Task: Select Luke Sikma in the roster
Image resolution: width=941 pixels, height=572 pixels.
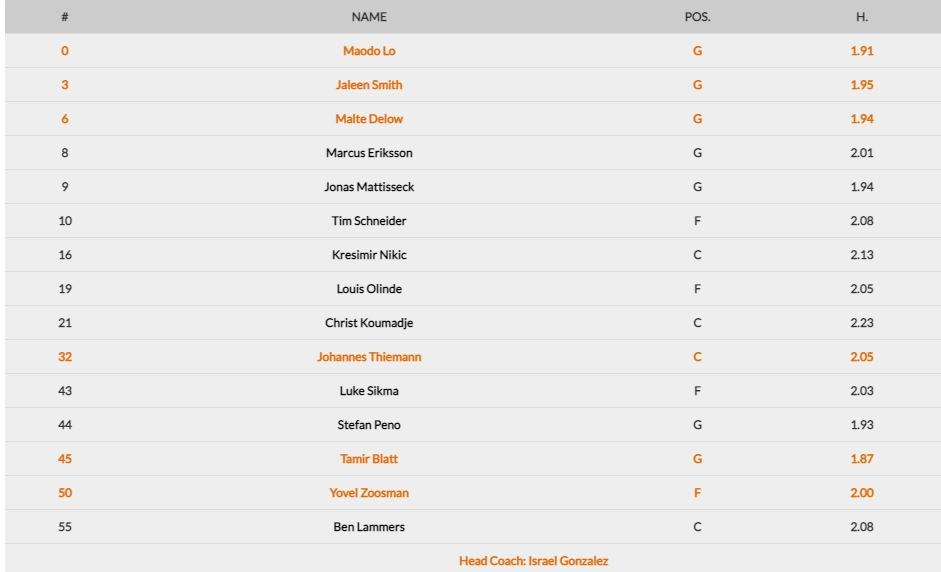Action: click(x=369, y=391)
